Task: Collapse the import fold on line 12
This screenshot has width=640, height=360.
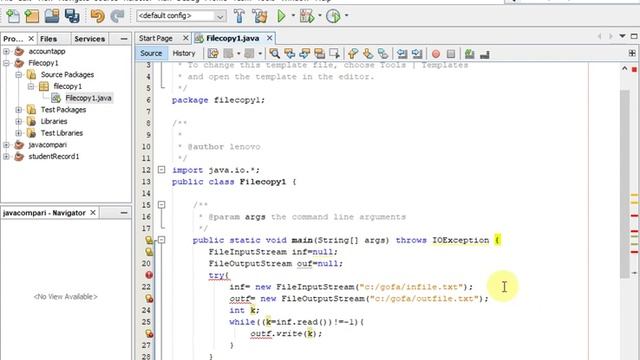Action: pos(162,169)
